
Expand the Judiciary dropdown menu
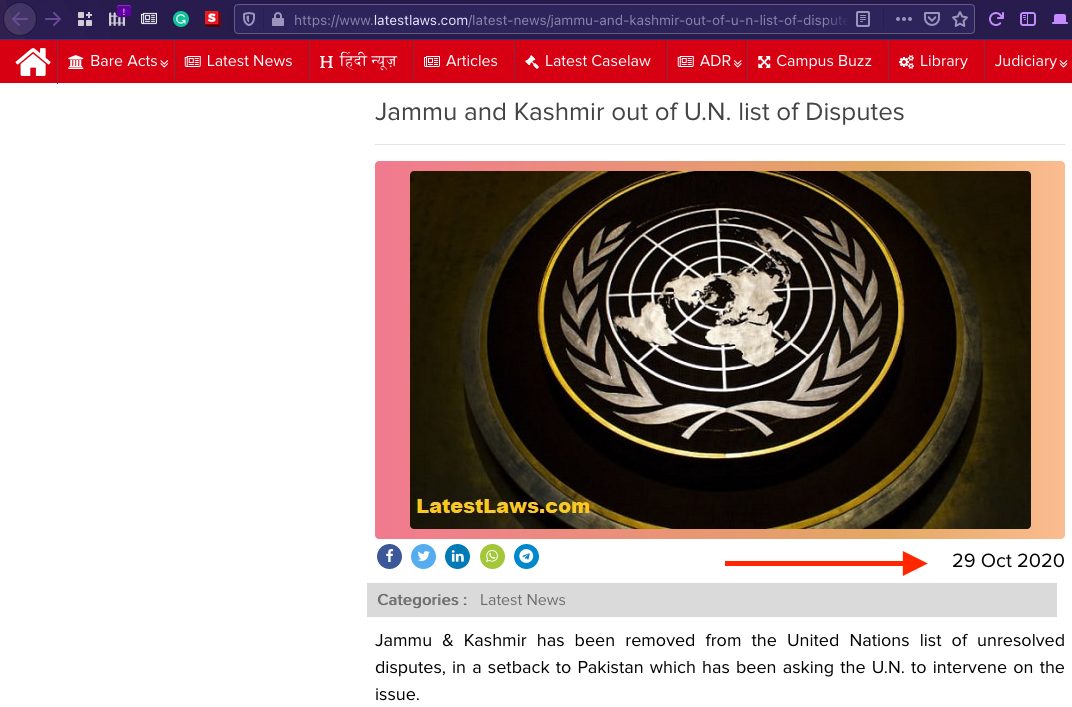1030,62
